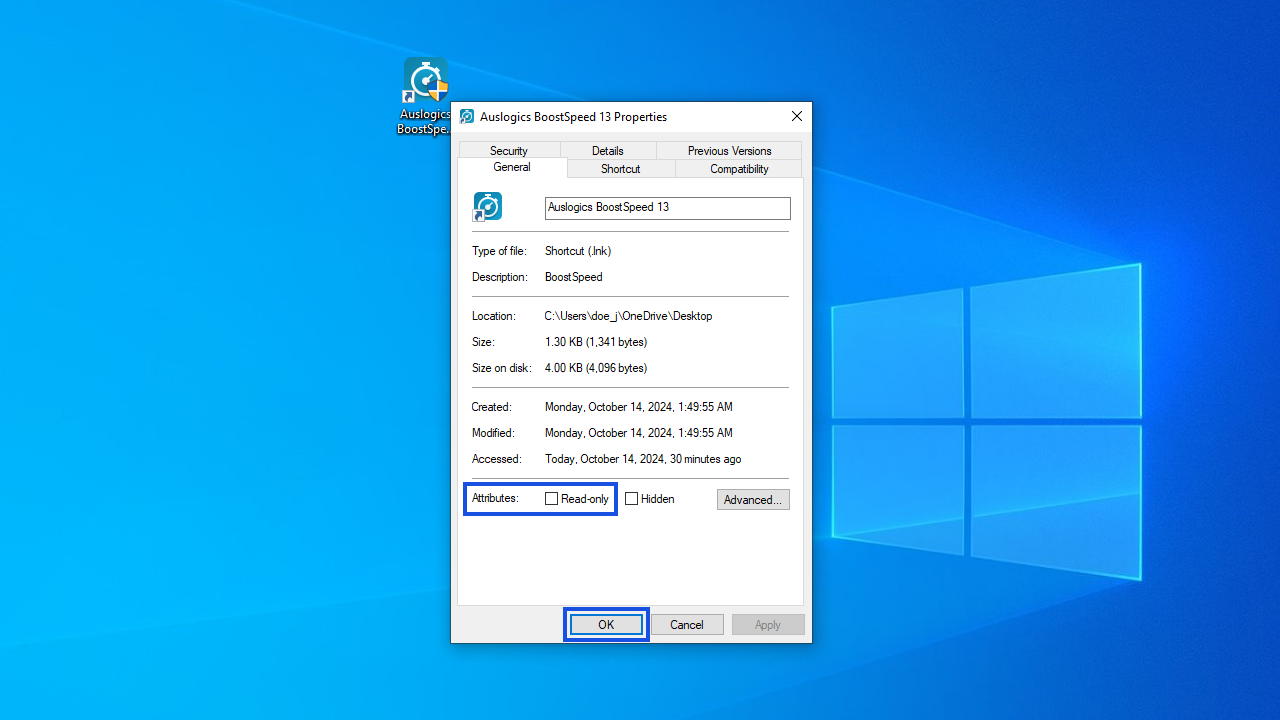Switch to the Shortcut tab
The image size is (1280, 720).
[x=621, y=169]
